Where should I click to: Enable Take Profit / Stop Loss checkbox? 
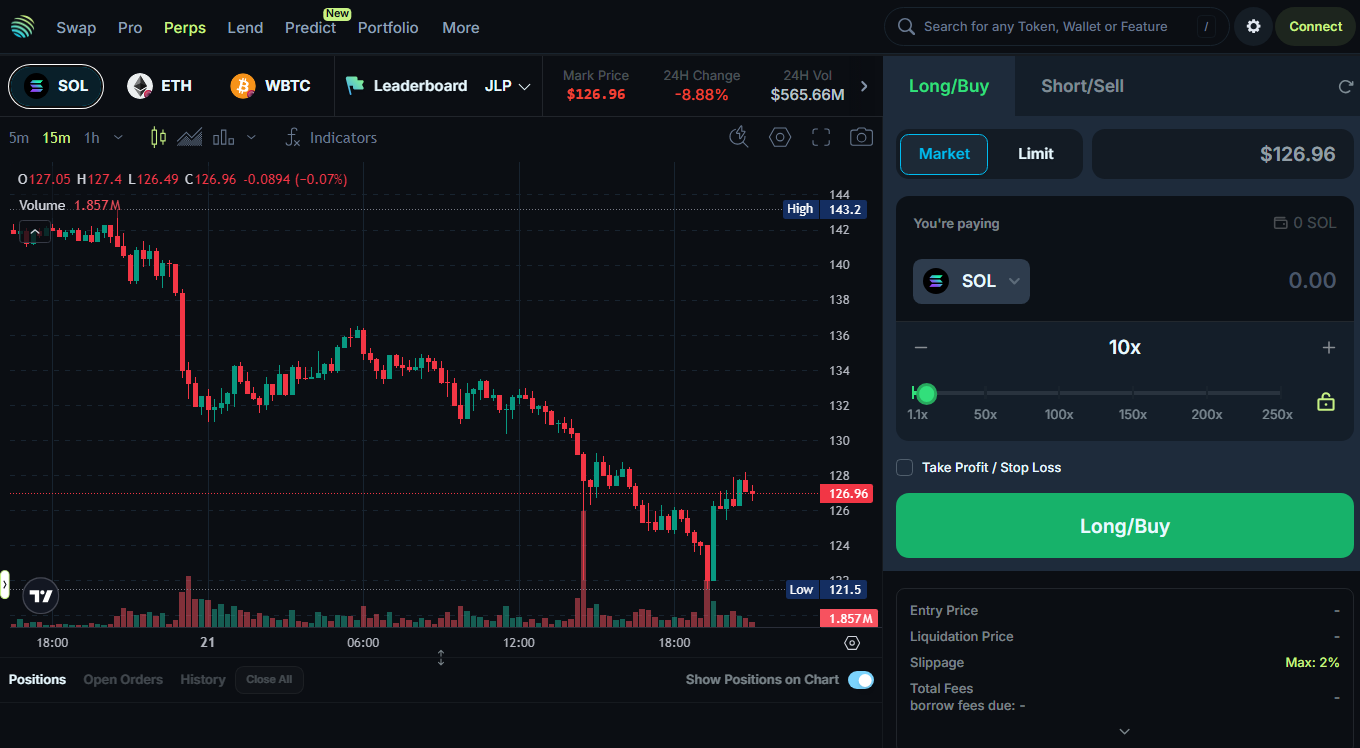tap(905, 468)
